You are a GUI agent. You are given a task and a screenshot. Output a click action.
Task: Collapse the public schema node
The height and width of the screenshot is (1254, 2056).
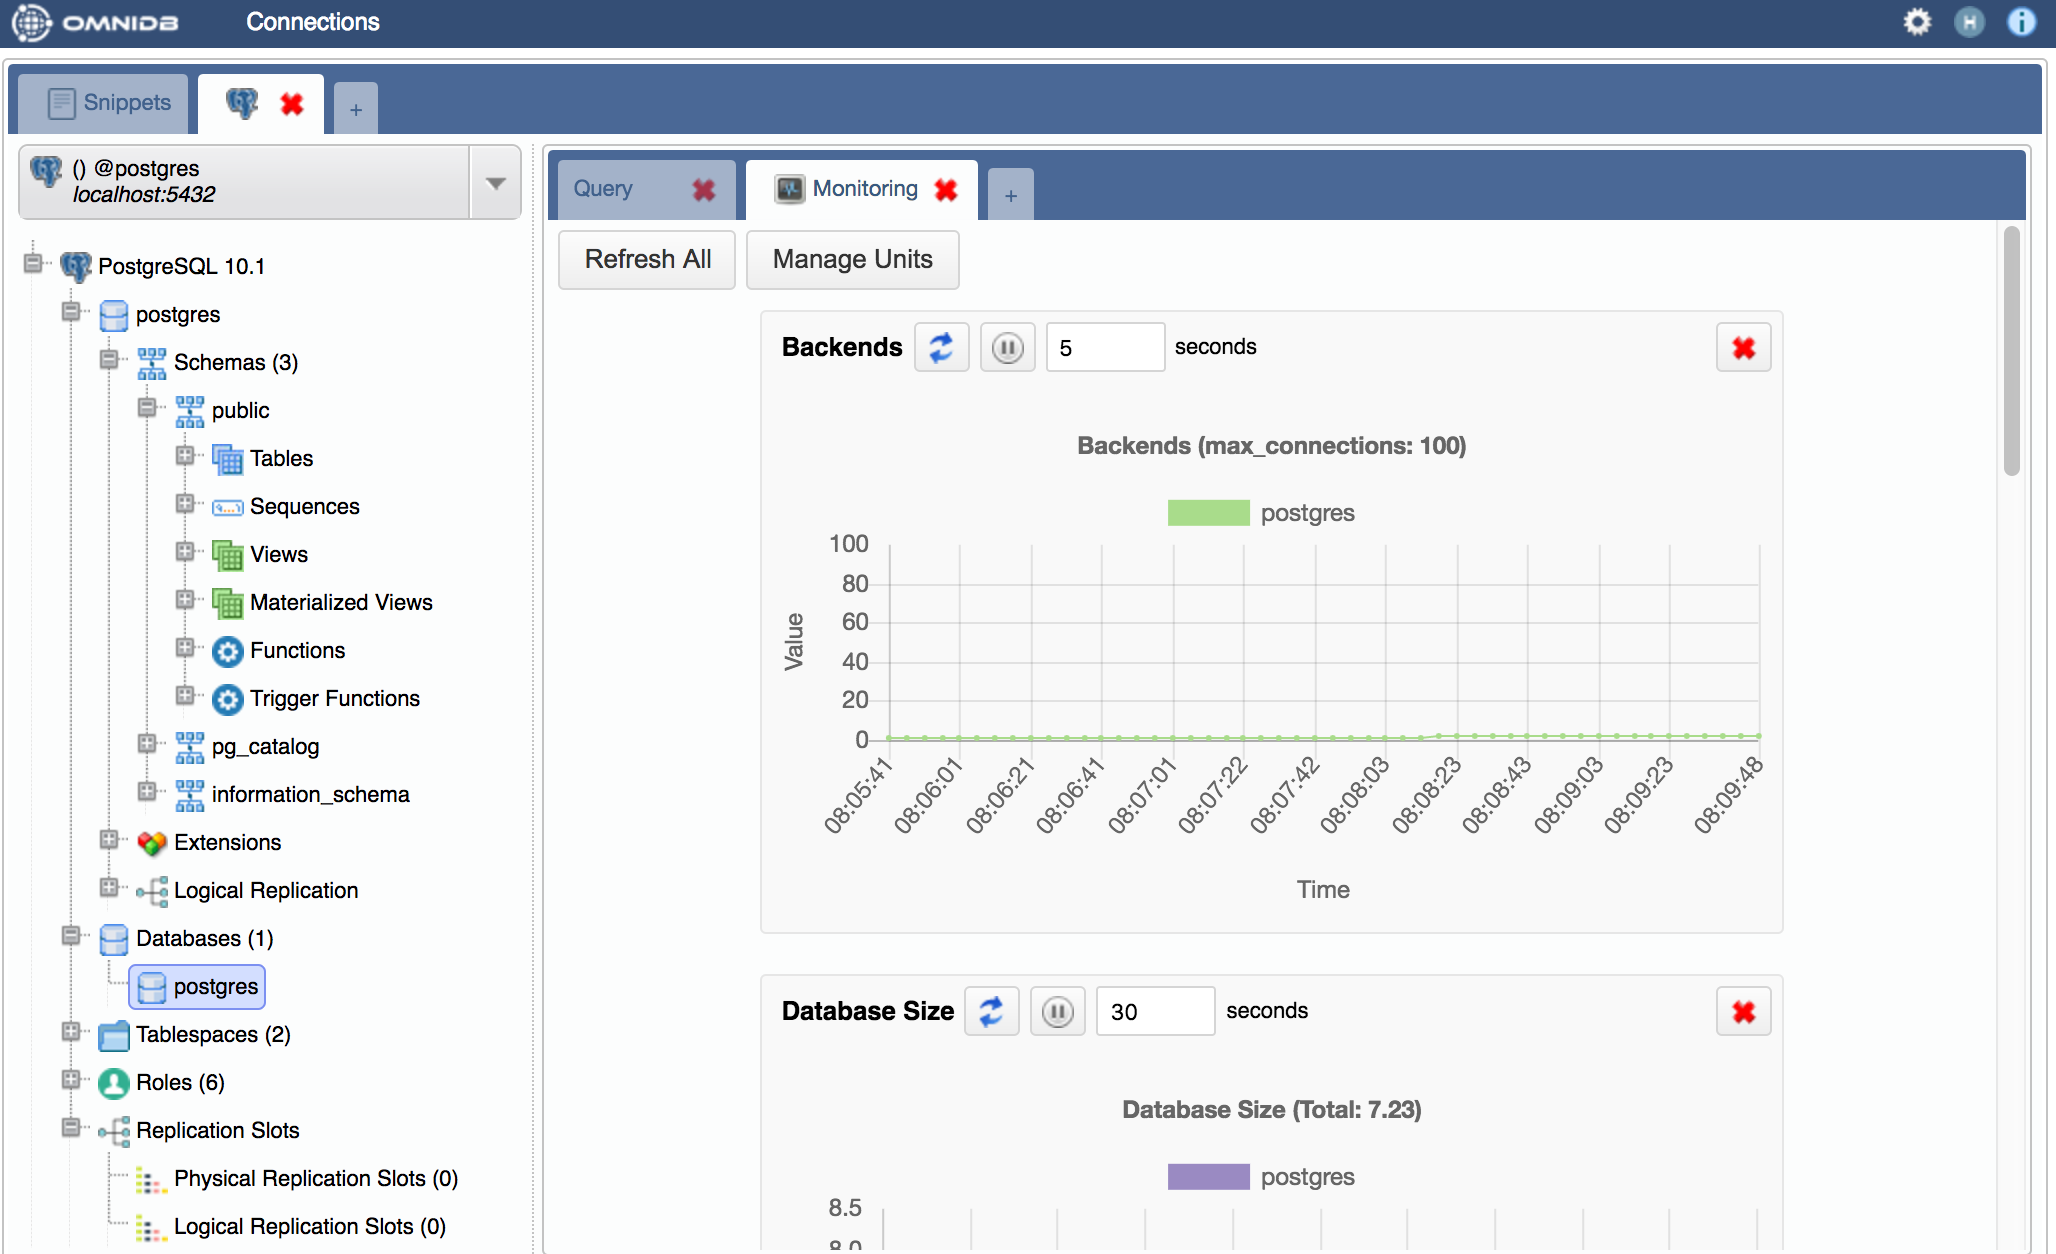tap(147, 408)
